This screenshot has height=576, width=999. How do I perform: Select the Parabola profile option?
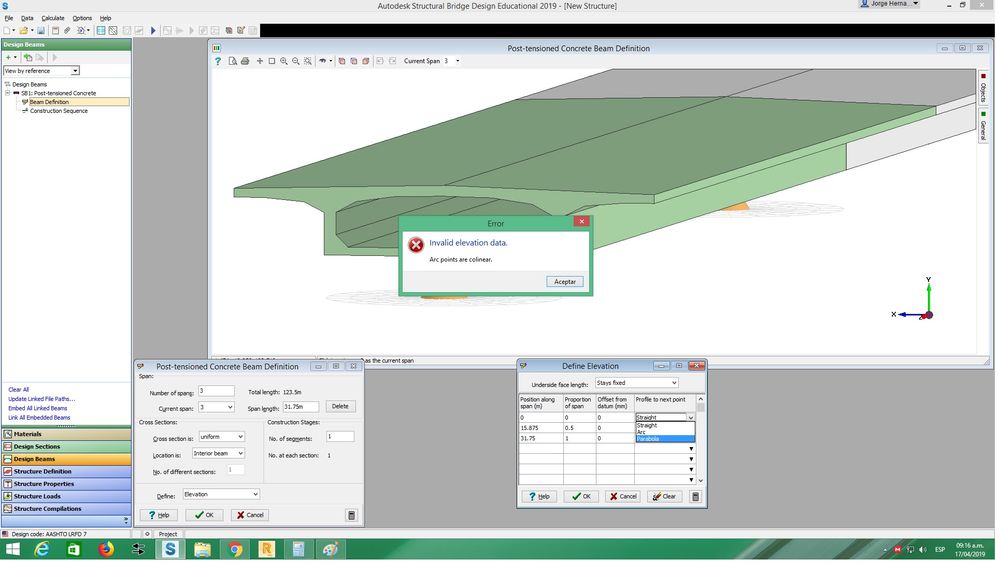tap(666, 440)
